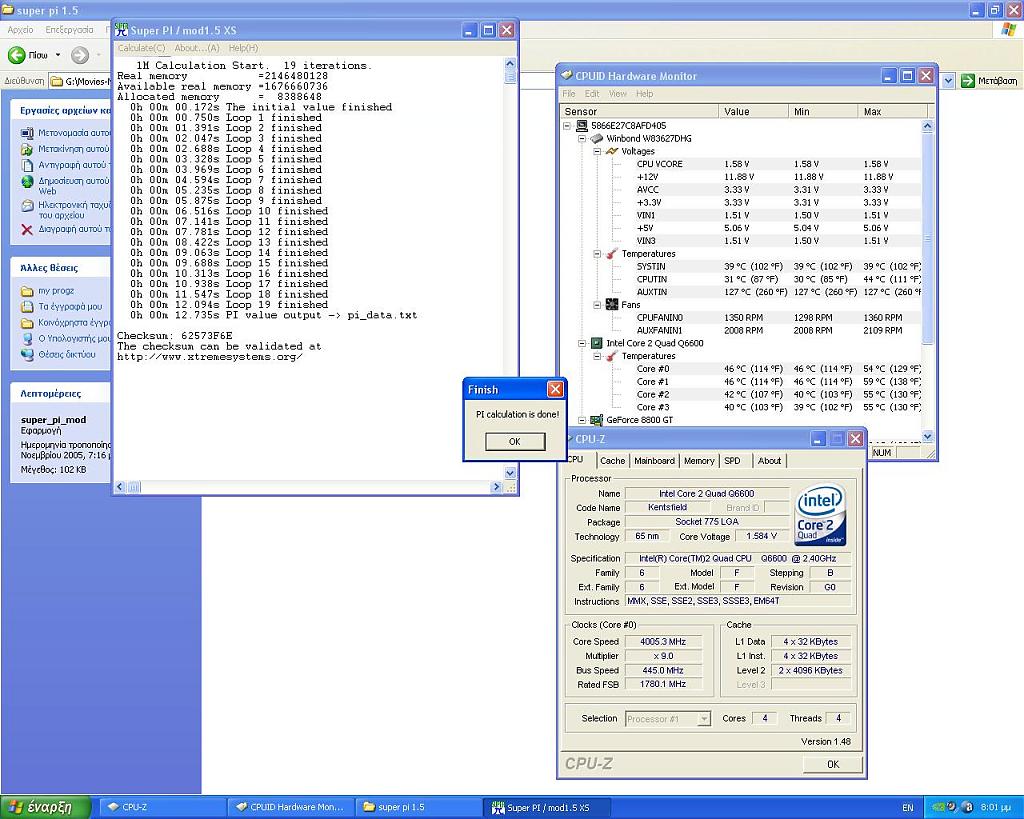Open the Calculate(C) menu in Super PI
Image resolution: width=1024 pixels, height=819 pixels.
pyautogui.click(x=141, y=48)
